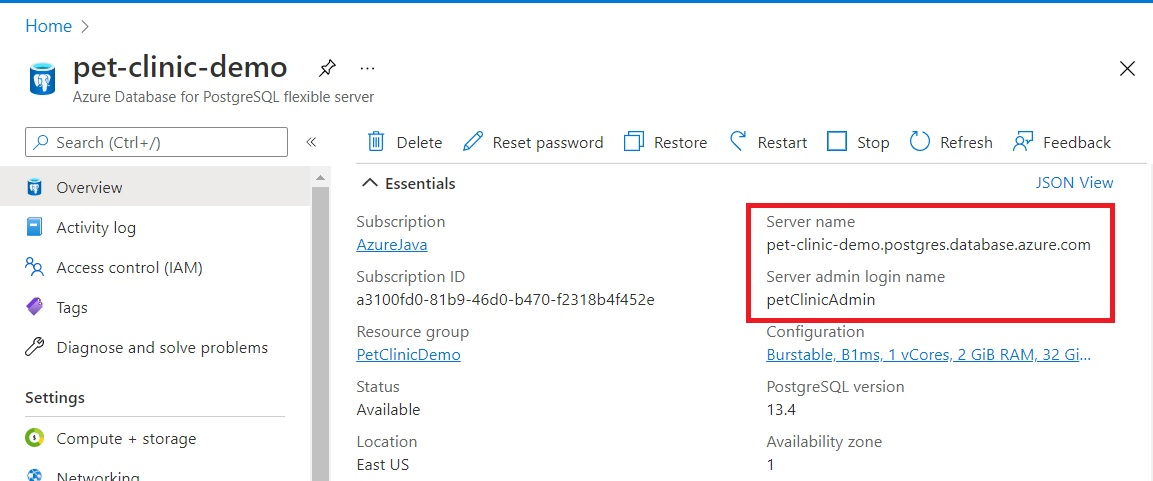Pin the pet-clinic-demo resource
The height and width of the screenshot is (481, 1153).
pos(326,68)
